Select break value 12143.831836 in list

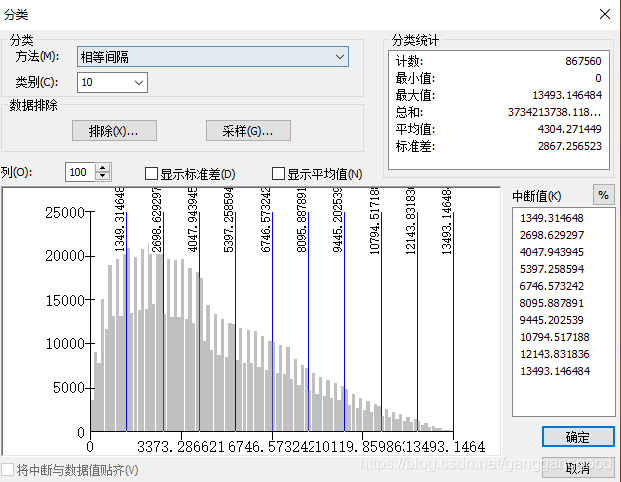point(554,354)
